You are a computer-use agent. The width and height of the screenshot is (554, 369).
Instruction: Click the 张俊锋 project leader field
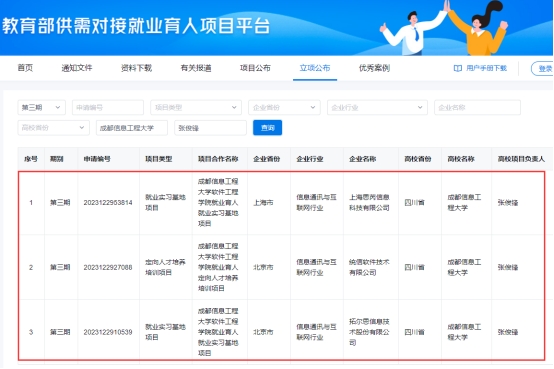(210, 128)
